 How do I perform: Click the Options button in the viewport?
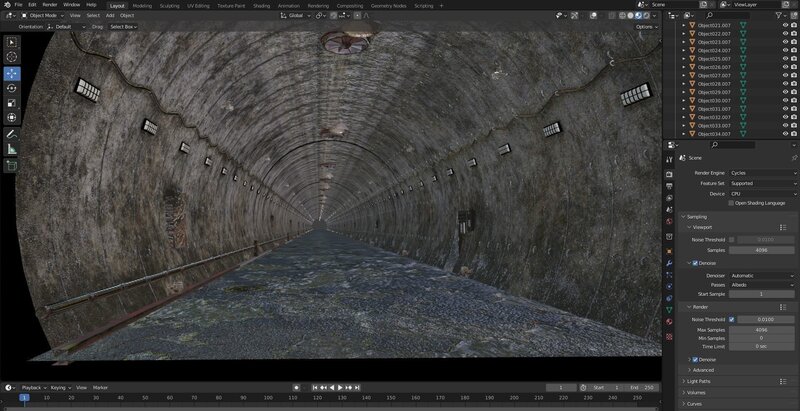[645, 27]
